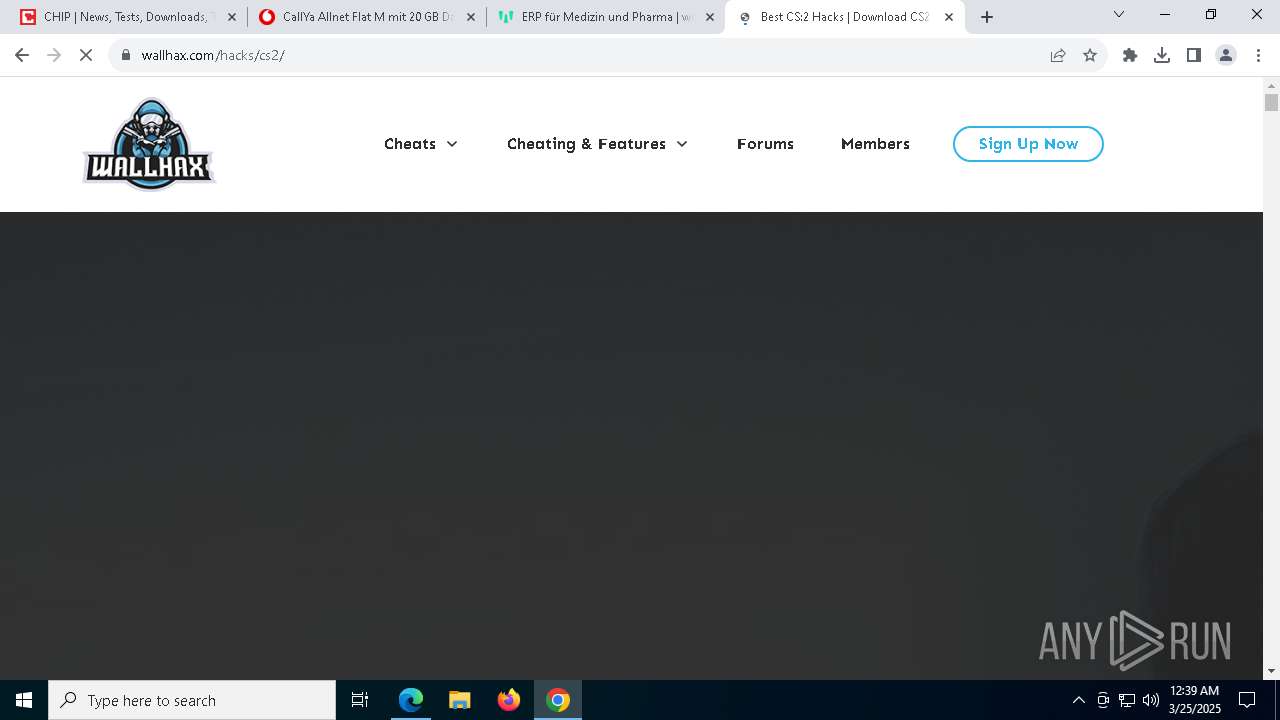The height and width of the screenshot is (720, 1280).
Task: Open Task View on the taskbar
Action: (360, 700)
